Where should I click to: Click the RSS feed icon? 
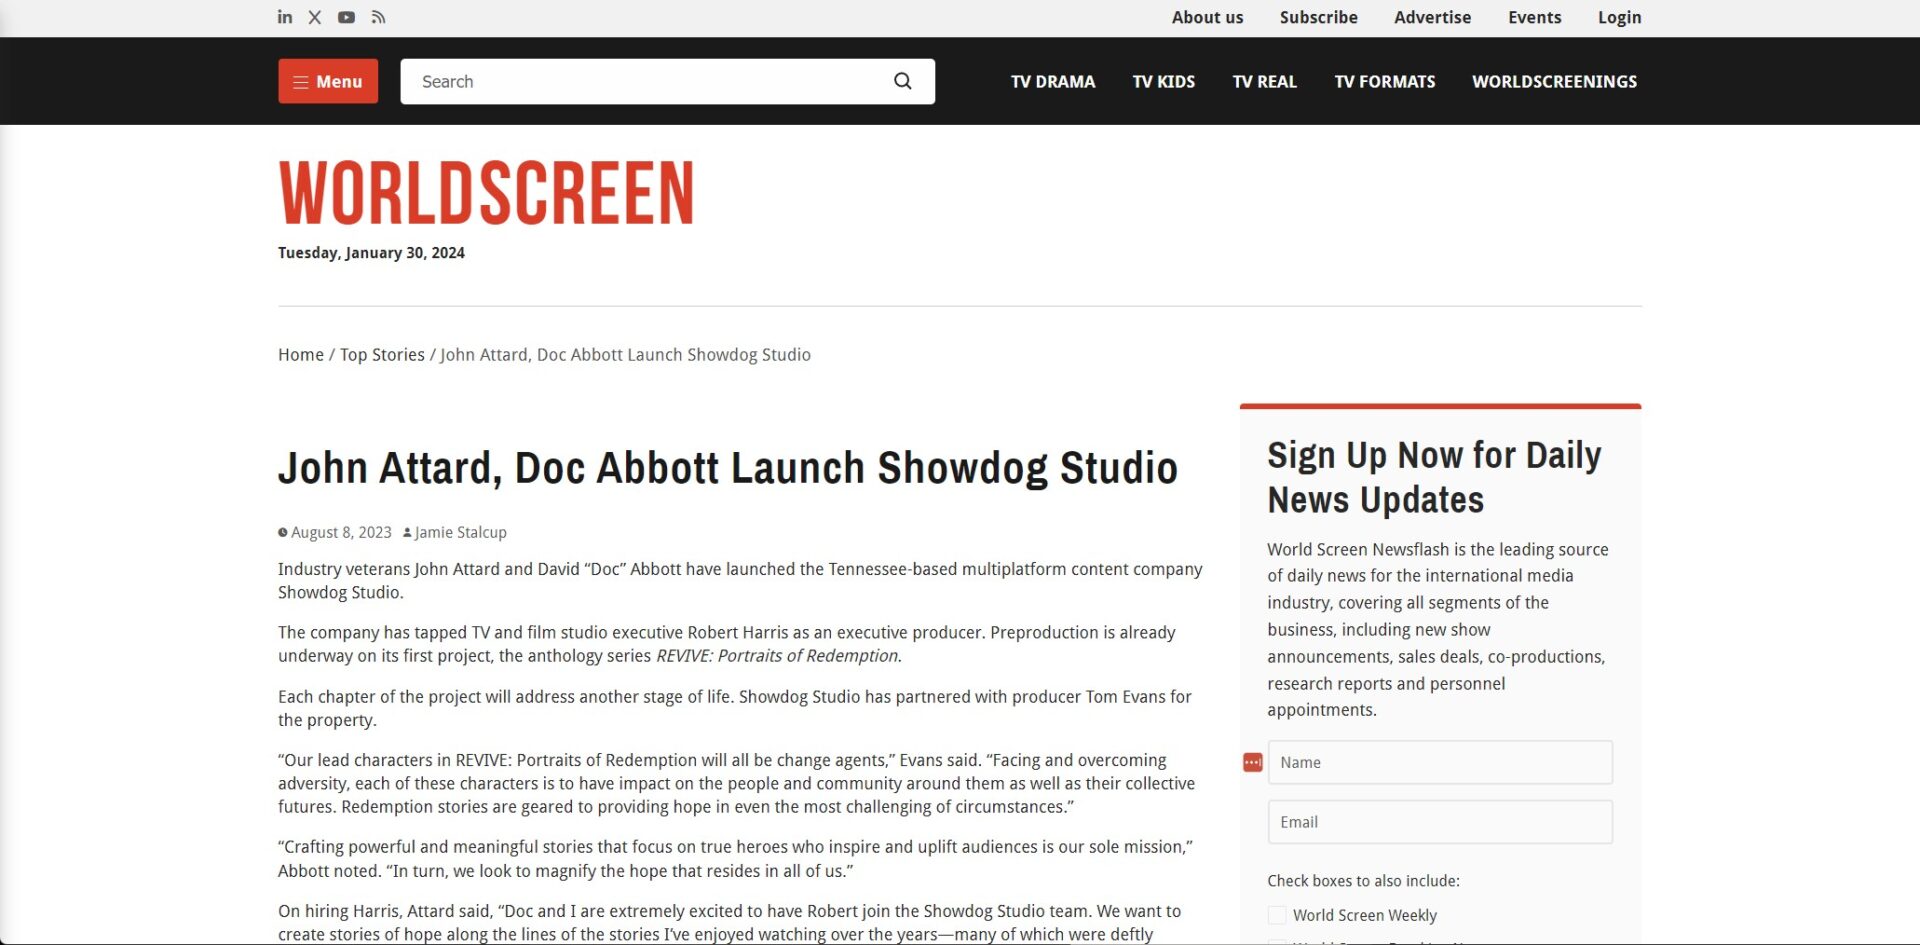pyautogui.click(x=378, y=17)
